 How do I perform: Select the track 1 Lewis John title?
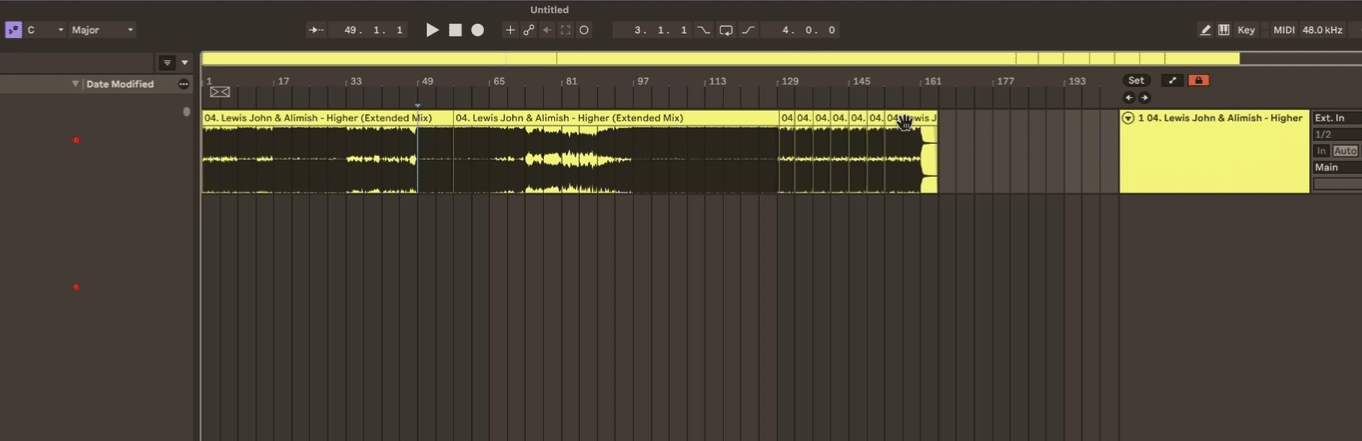tap(1220, 118)
